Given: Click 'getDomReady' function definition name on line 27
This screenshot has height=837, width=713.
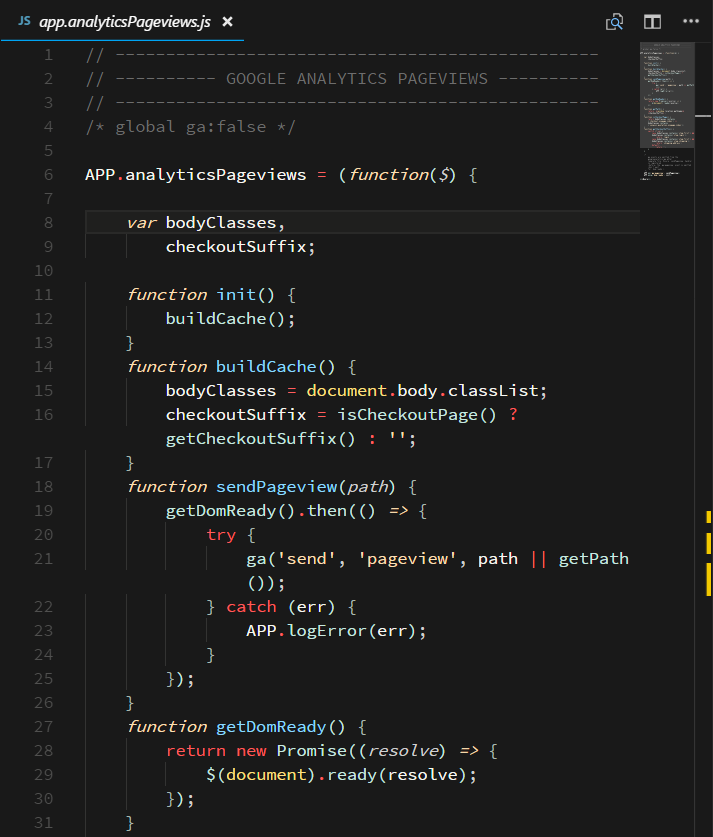Looking at the screenshot, I should click(x=271, y=728).
